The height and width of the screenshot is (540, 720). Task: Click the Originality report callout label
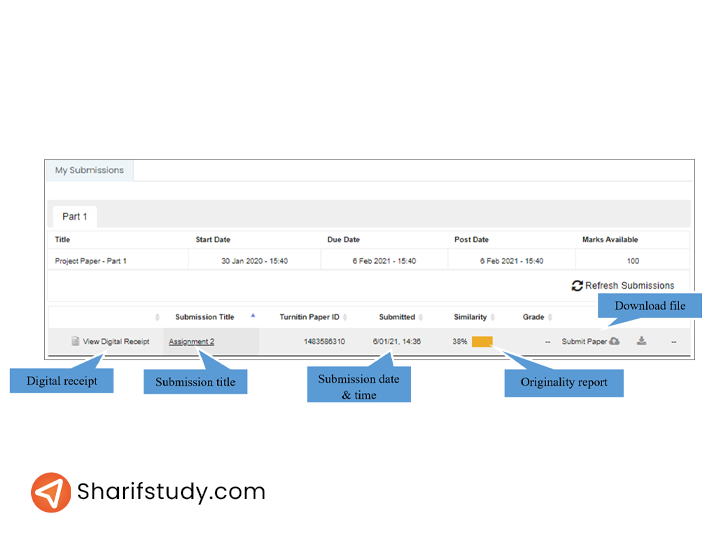(564, 382)
